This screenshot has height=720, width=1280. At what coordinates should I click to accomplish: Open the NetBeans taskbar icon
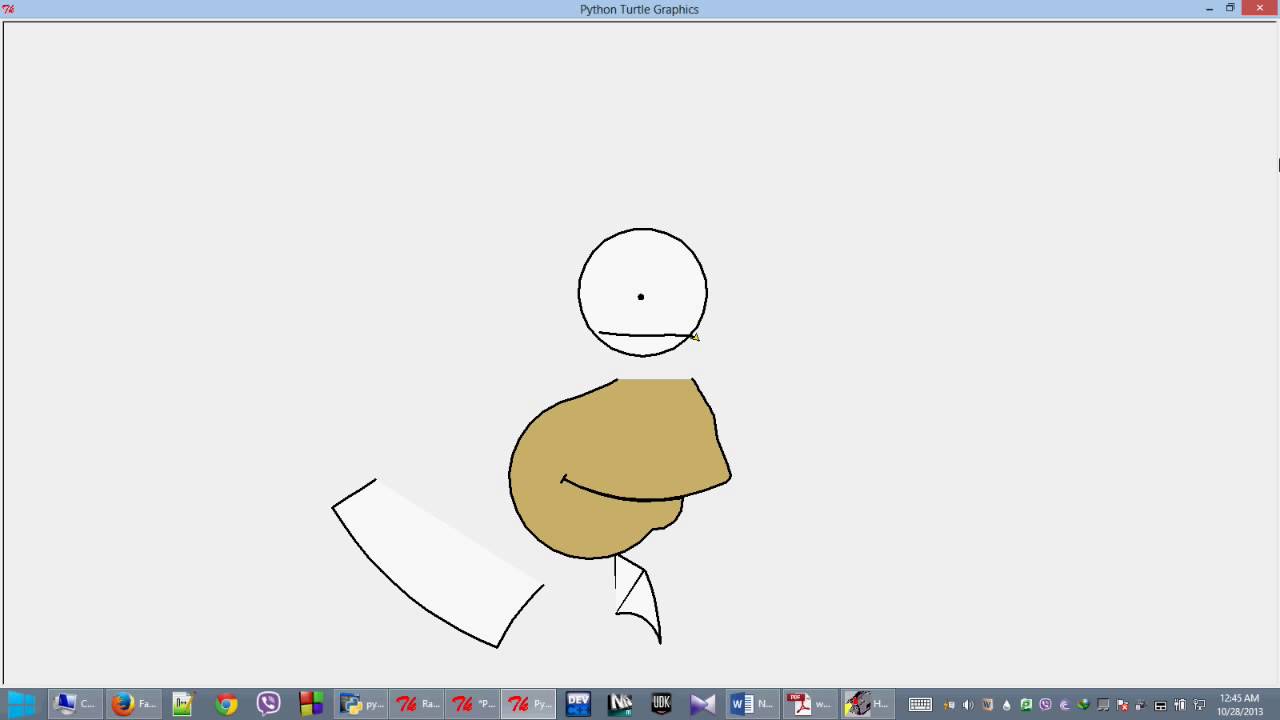tap(620, 704)
